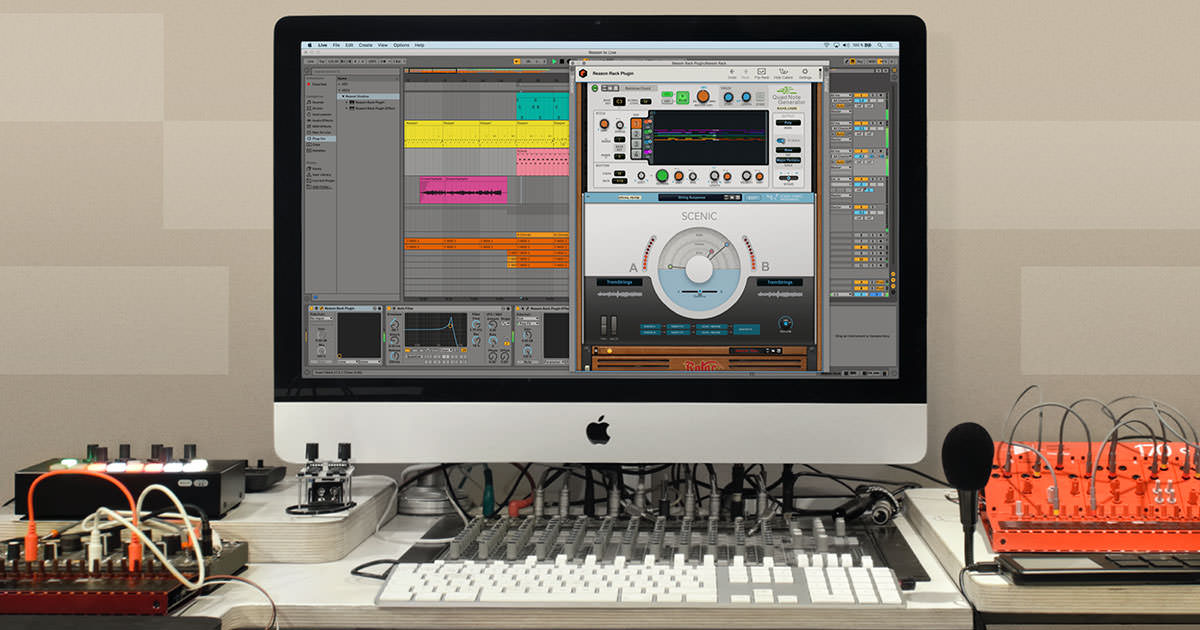Open the Poly mode display selector
The image size is (1200, 630).
(x=788, y=122)
